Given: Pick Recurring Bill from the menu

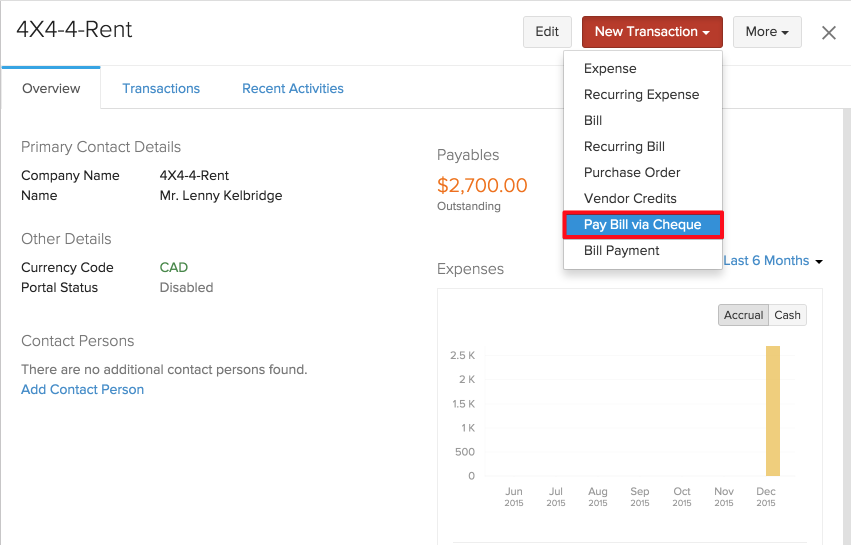Looking at the screenshot, I should pyautogui.click(x=624, y=147).
